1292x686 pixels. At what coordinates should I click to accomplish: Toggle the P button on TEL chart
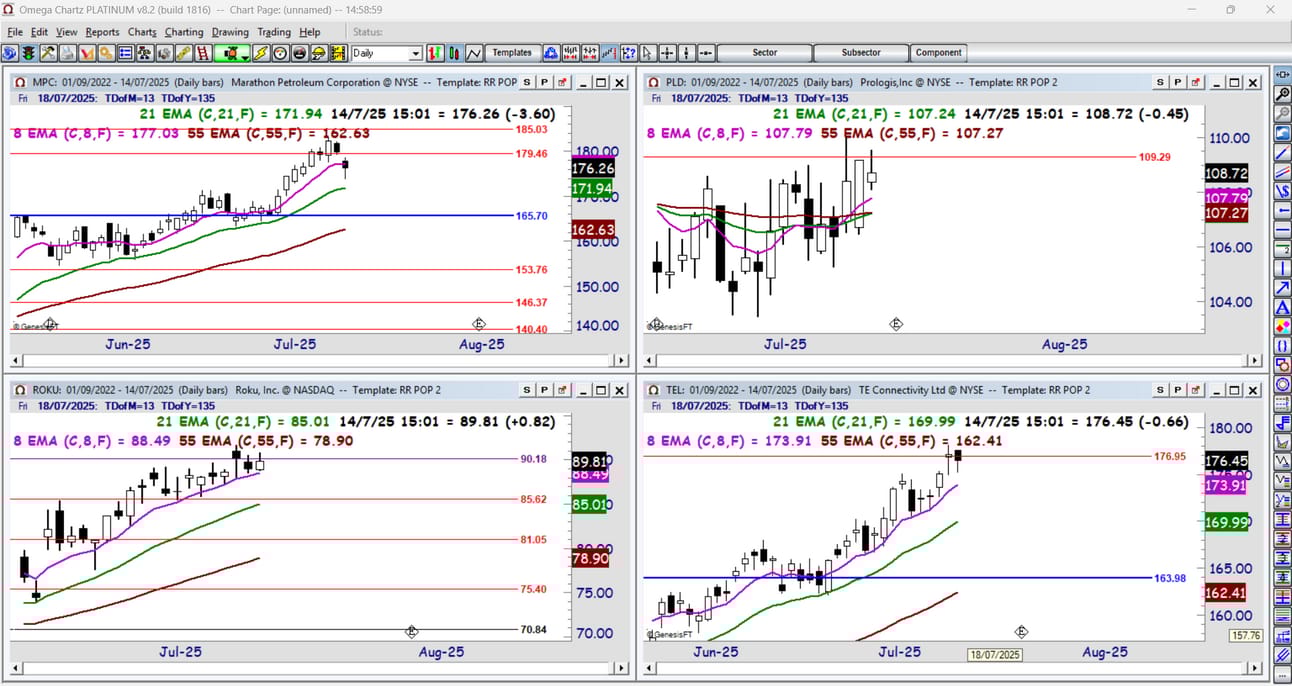tap(1177, 390)
